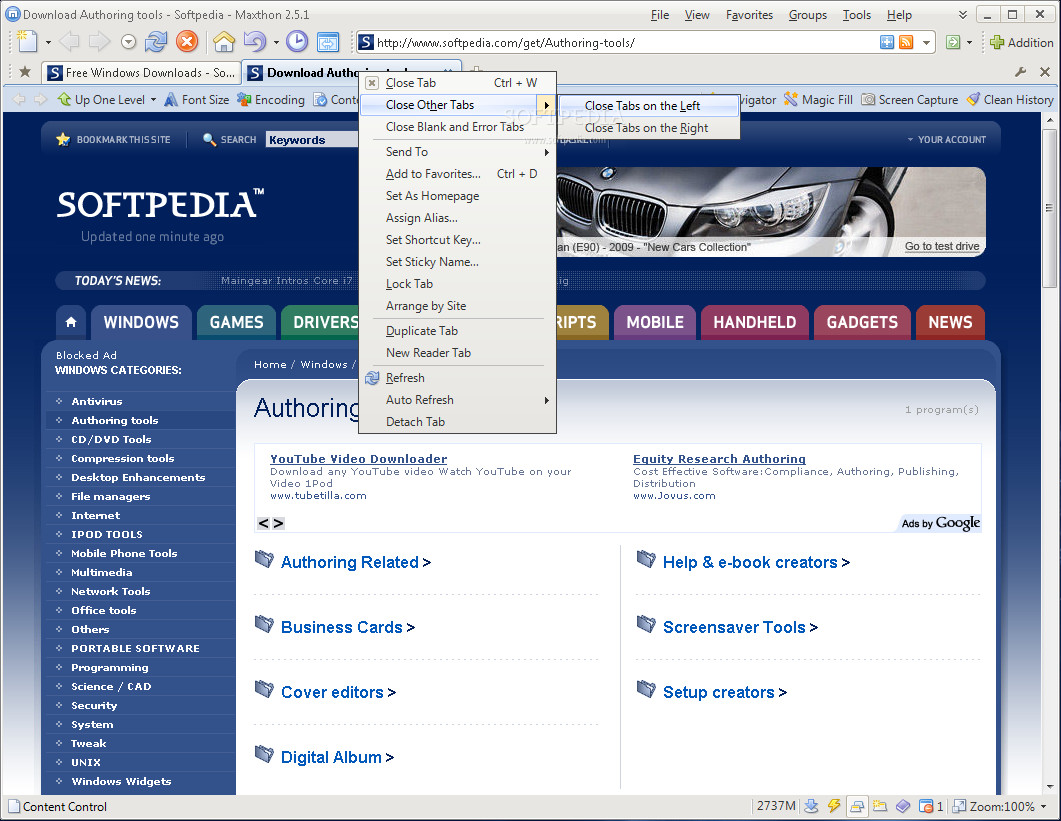Expand the address bar URL dropdown
Viewport: 1061px width, 821px height.
pyautogui.click(x=926, y=43)
